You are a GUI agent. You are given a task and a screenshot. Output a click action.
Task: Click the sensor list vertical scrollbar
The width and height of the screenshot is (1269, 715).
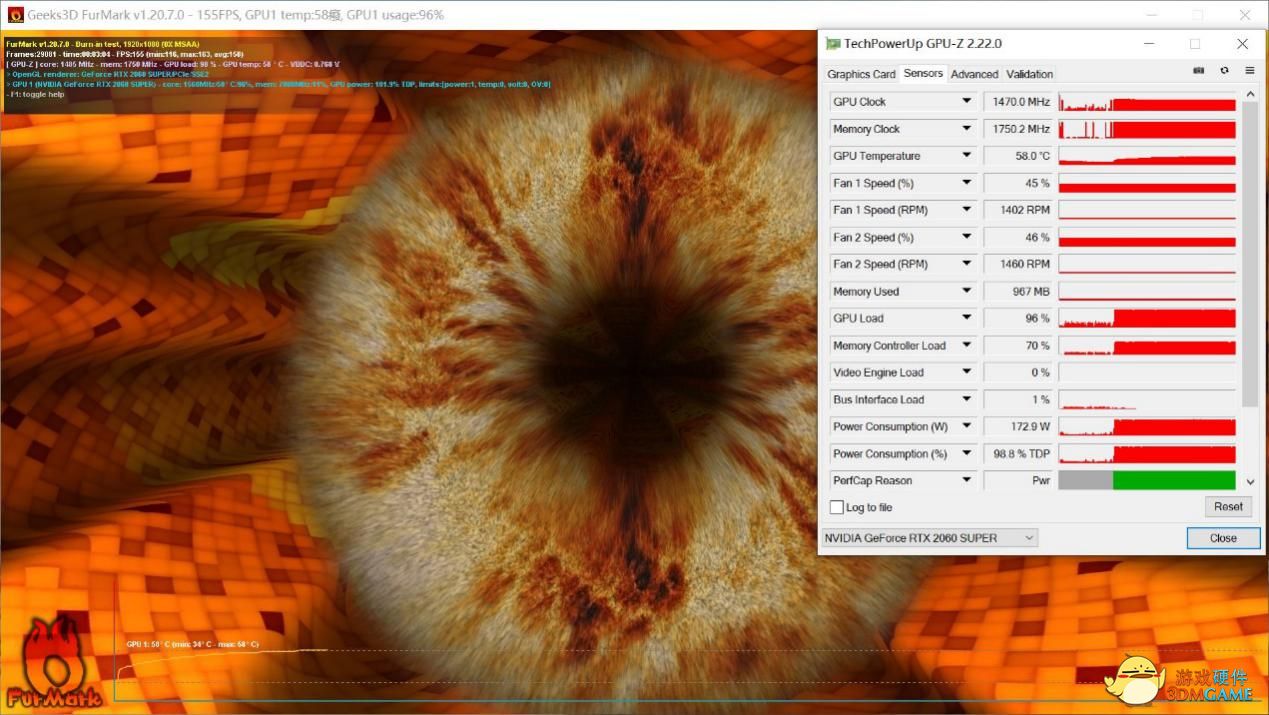pos(1250,255)
